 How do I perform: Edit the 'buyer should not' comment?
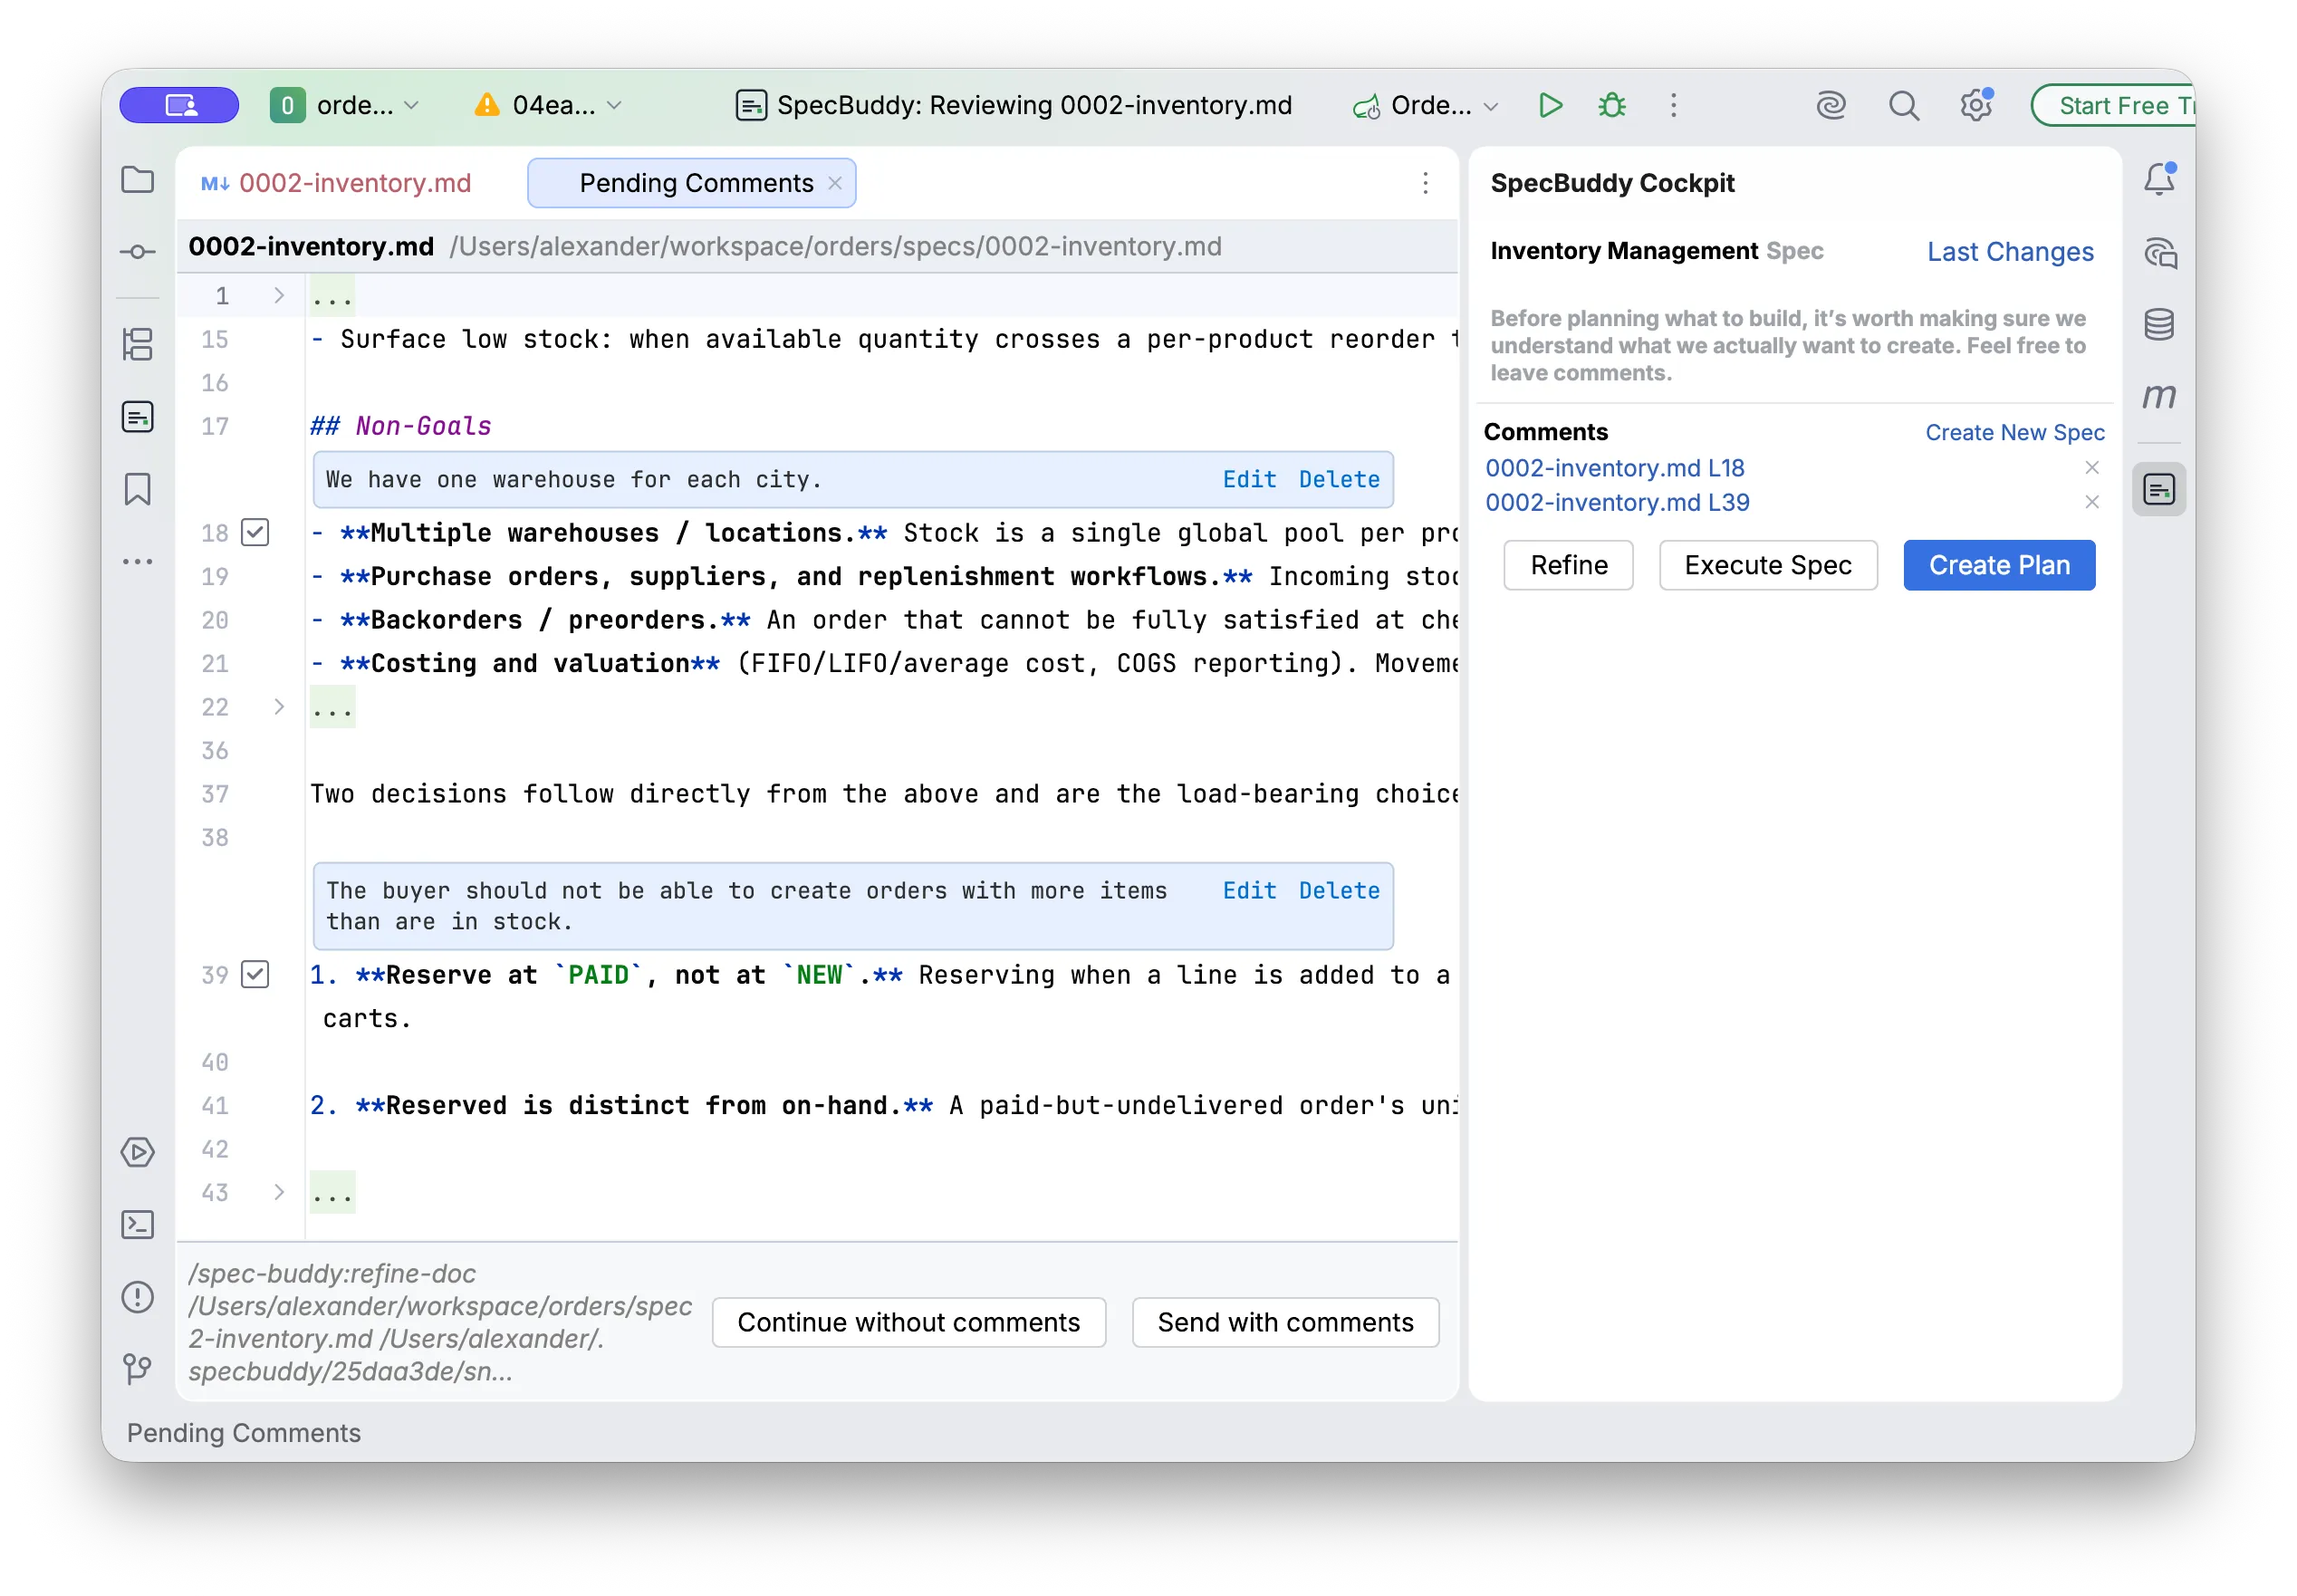point(1249,890)
